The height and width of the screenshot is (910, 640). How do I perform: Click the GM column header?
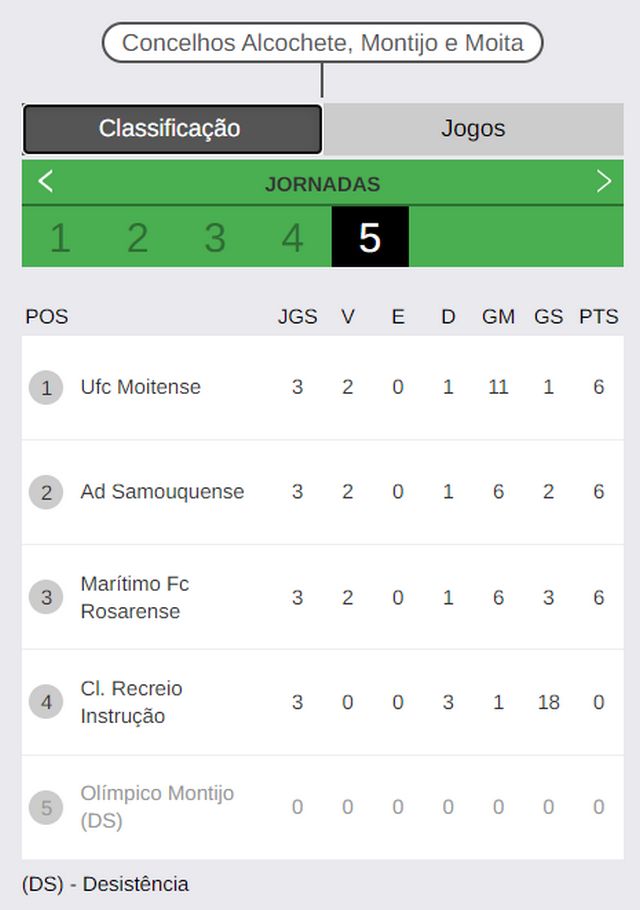[x=498, y=317]
